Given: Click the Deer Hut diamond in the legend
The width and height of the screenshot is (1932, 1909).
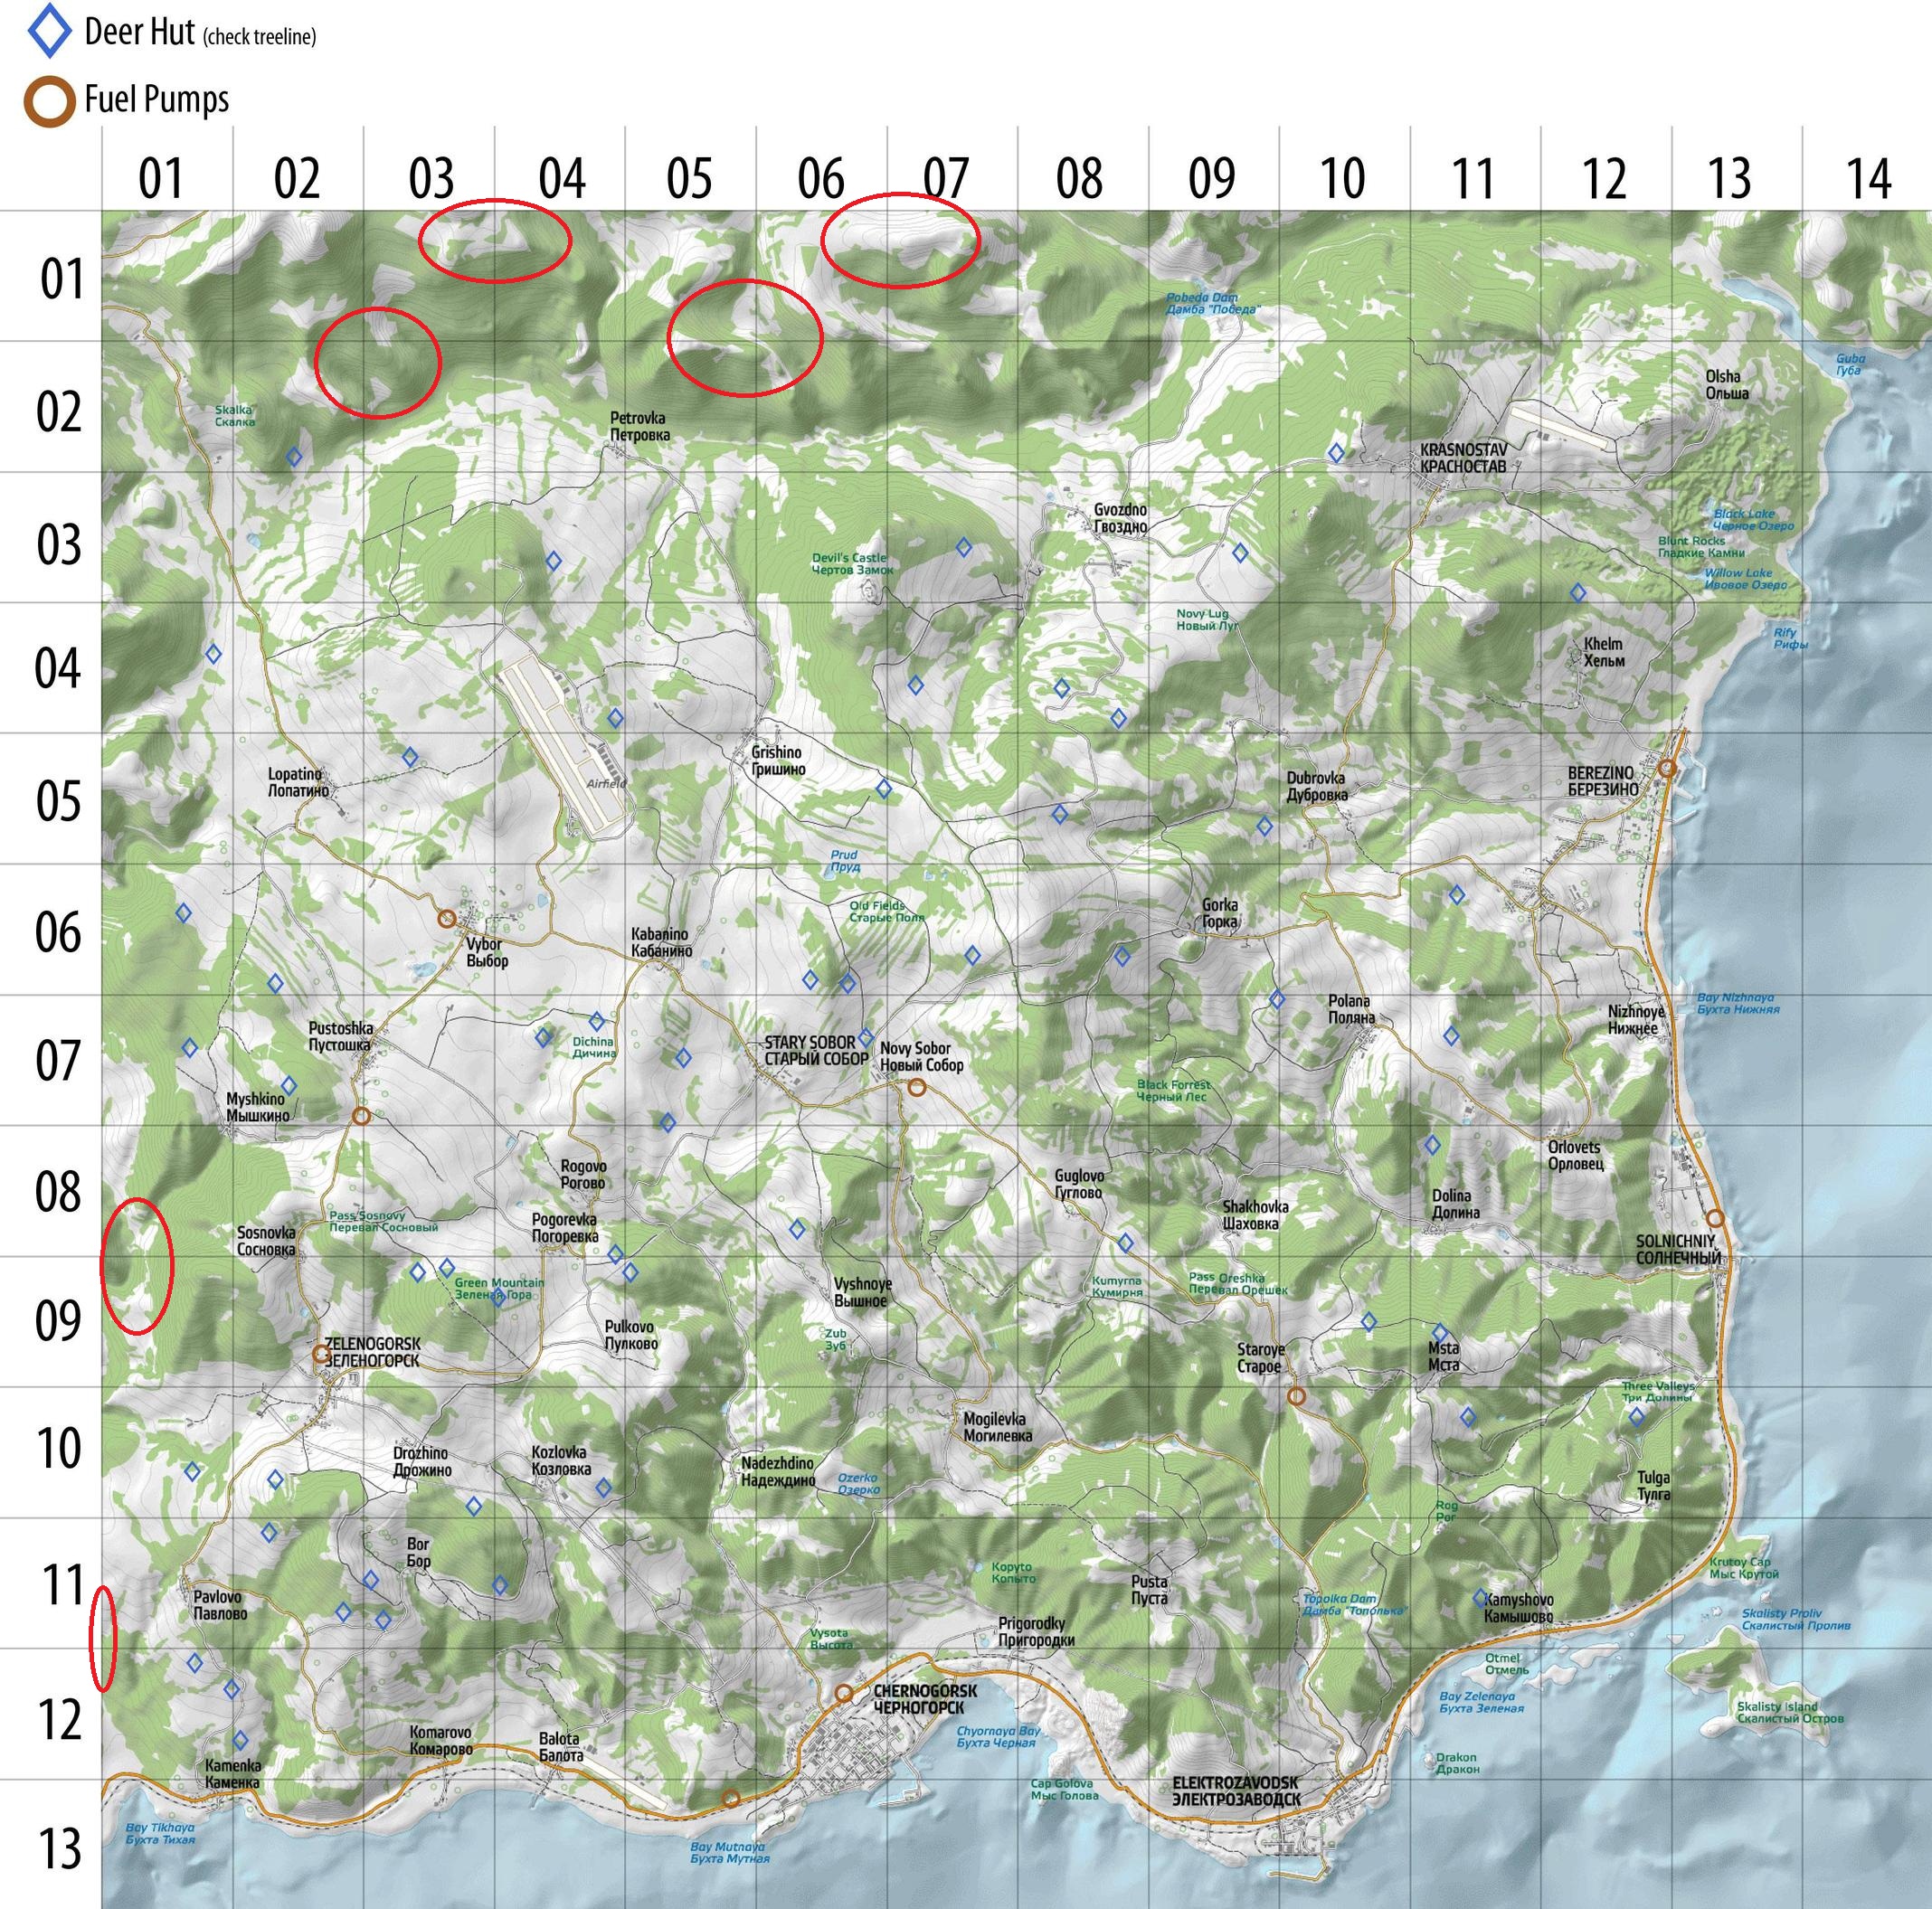Looking at the screenshot, I should click(49, 32).
